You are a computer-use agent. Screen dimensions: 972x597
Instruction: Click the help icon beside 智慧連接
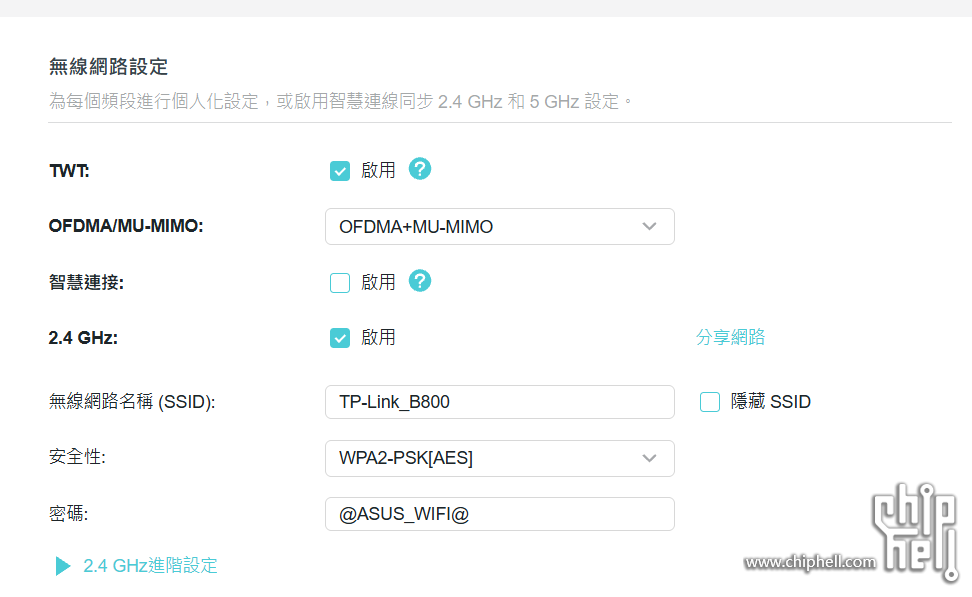click(x=420, y=281)
